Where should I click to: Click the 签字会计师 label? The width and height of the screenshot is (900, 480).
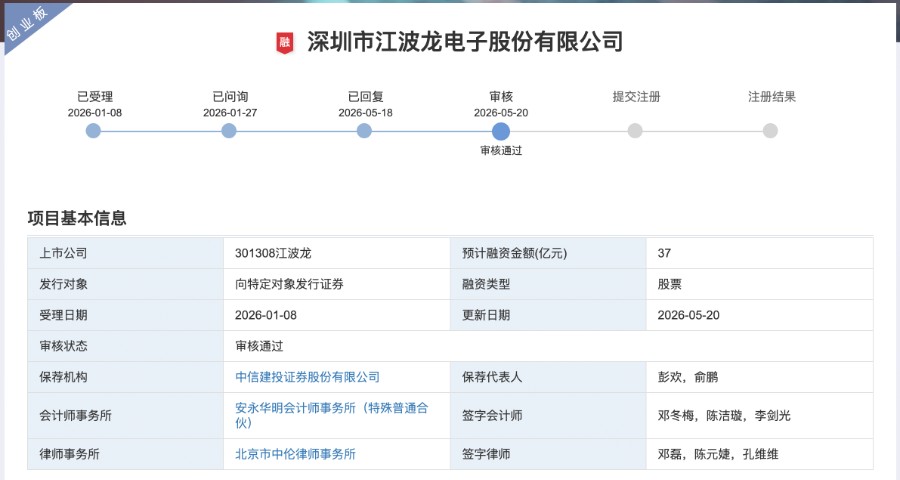[492, 416]
